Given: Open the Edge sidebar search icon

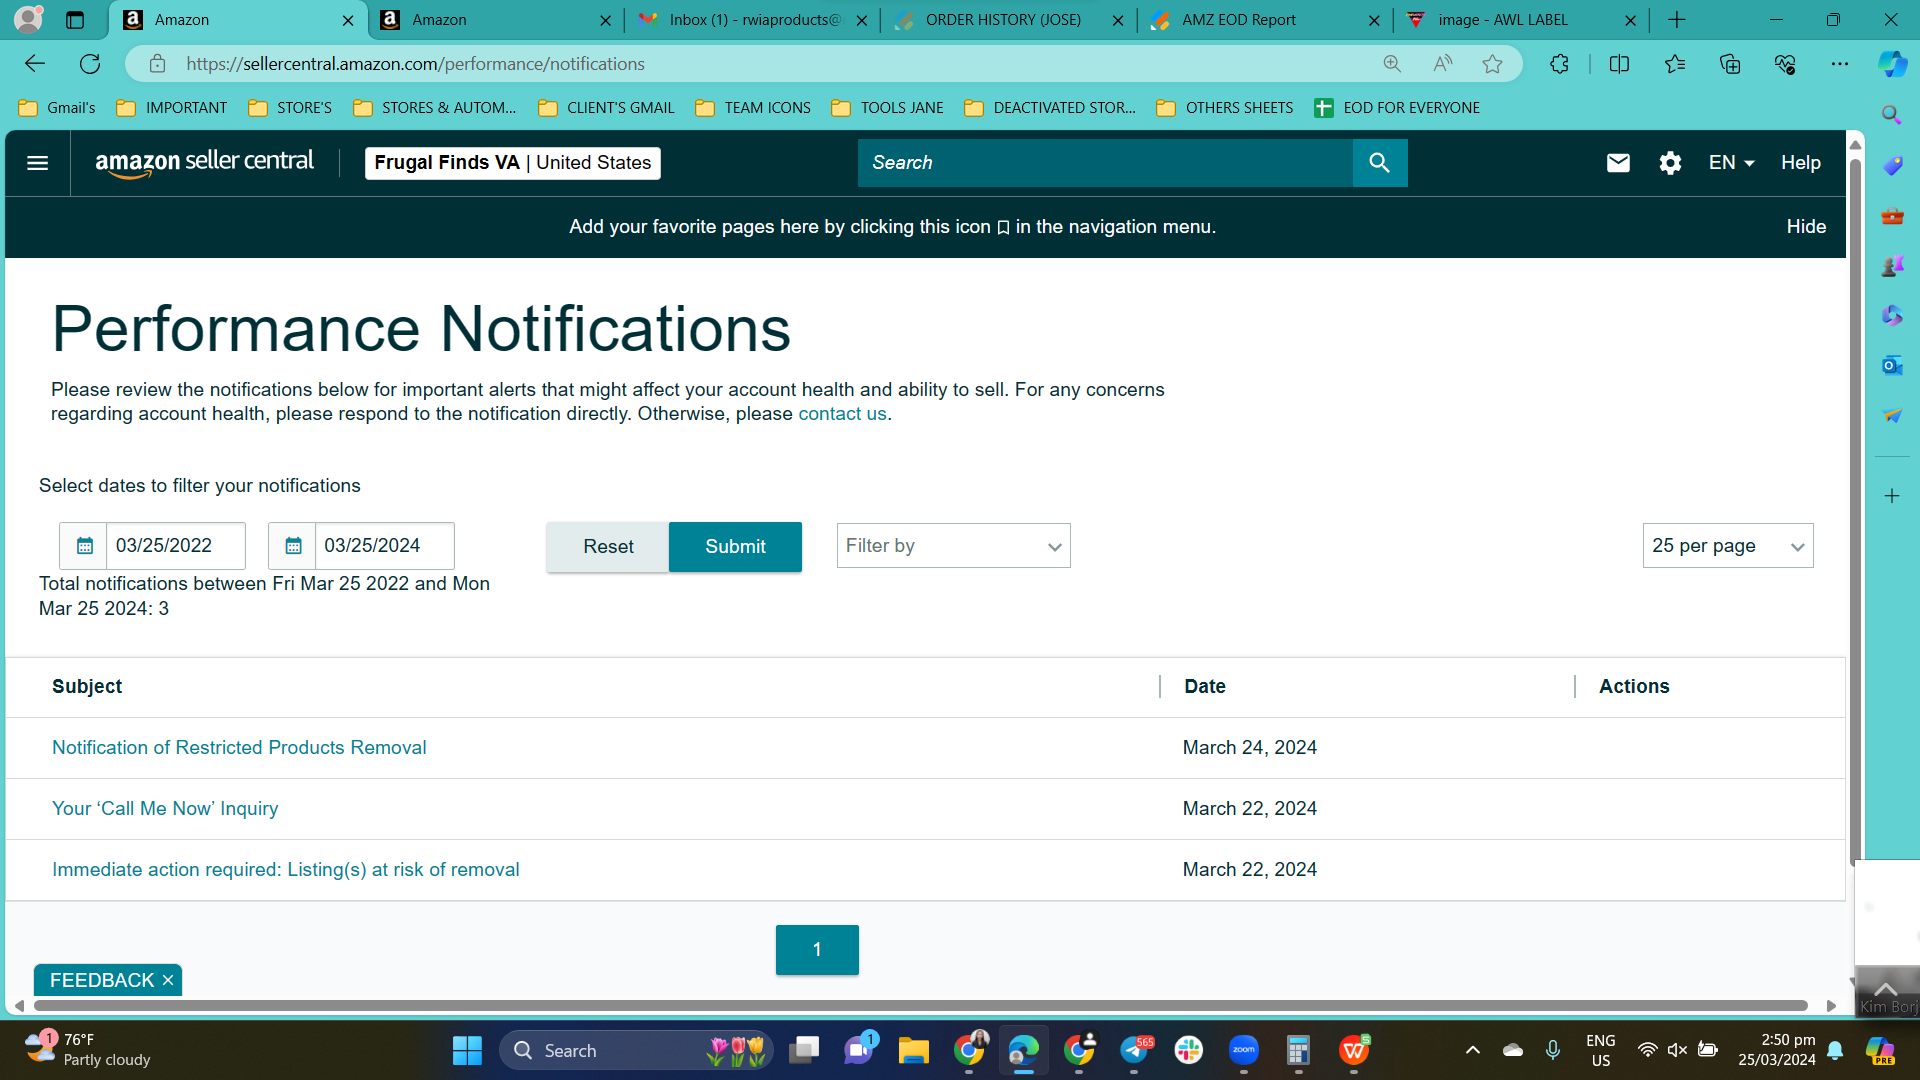Looking at the screenshot, I should click(1892, 115).
